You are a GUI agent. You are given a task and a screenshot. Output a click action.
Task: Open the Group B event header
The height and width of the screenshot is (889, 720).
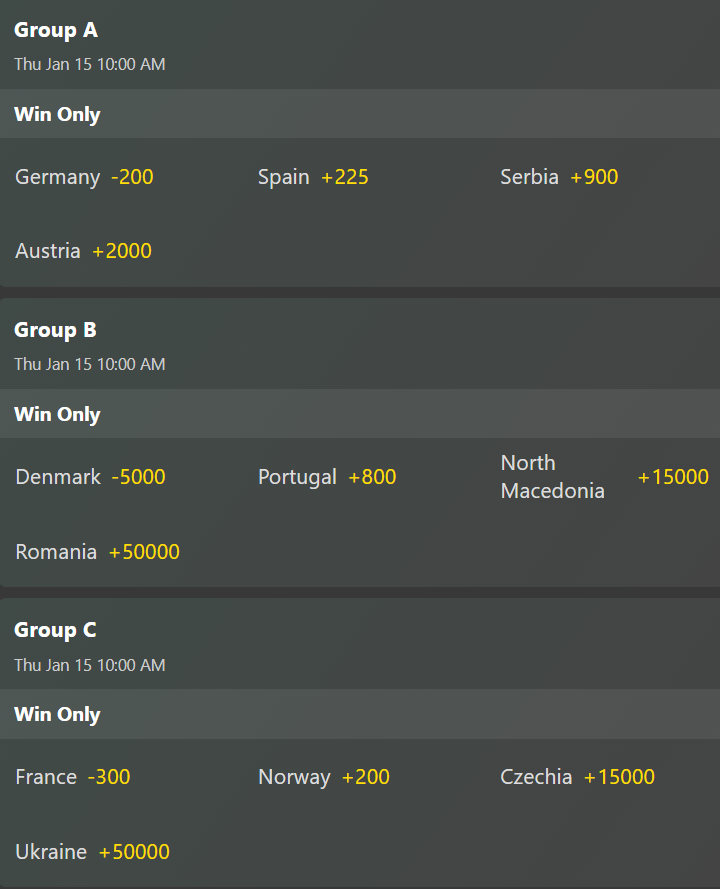point(56,330)
